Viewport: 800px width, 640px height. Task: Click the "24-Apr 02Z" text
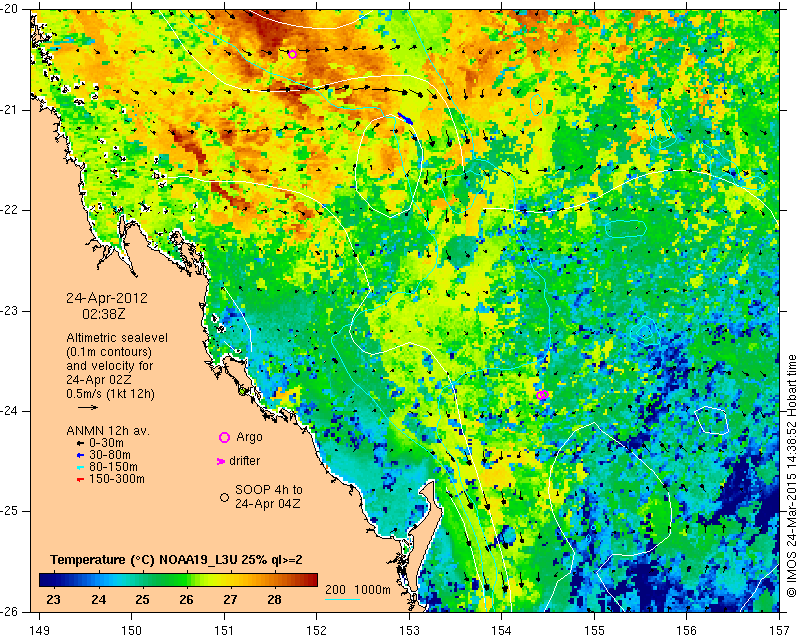tap(98, 380)
